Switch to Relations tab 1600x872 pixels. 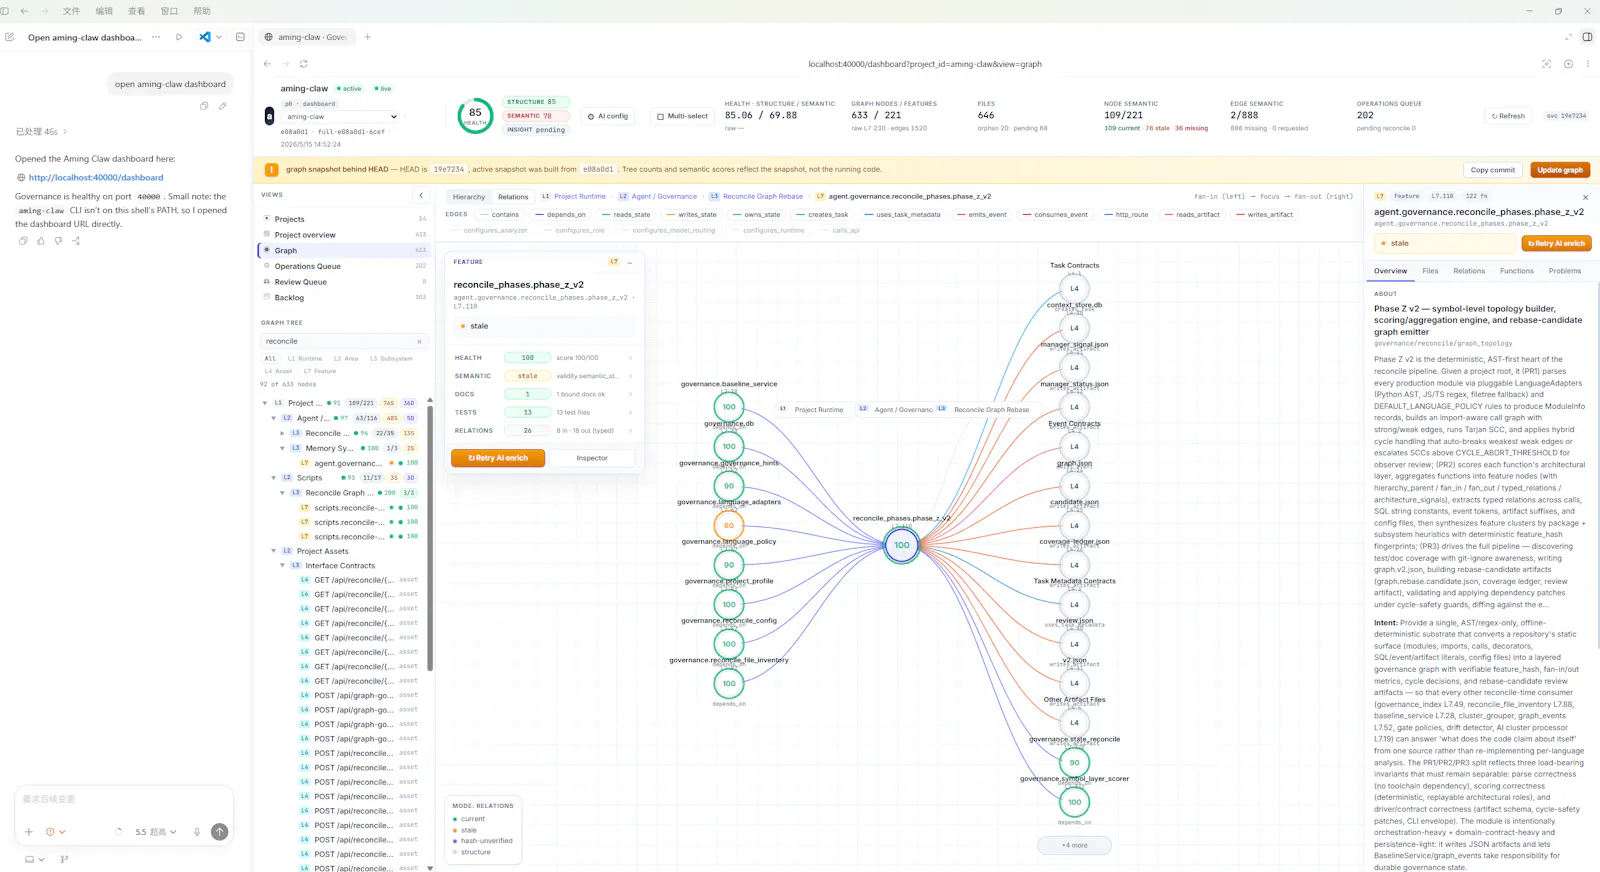pos(513,197)
